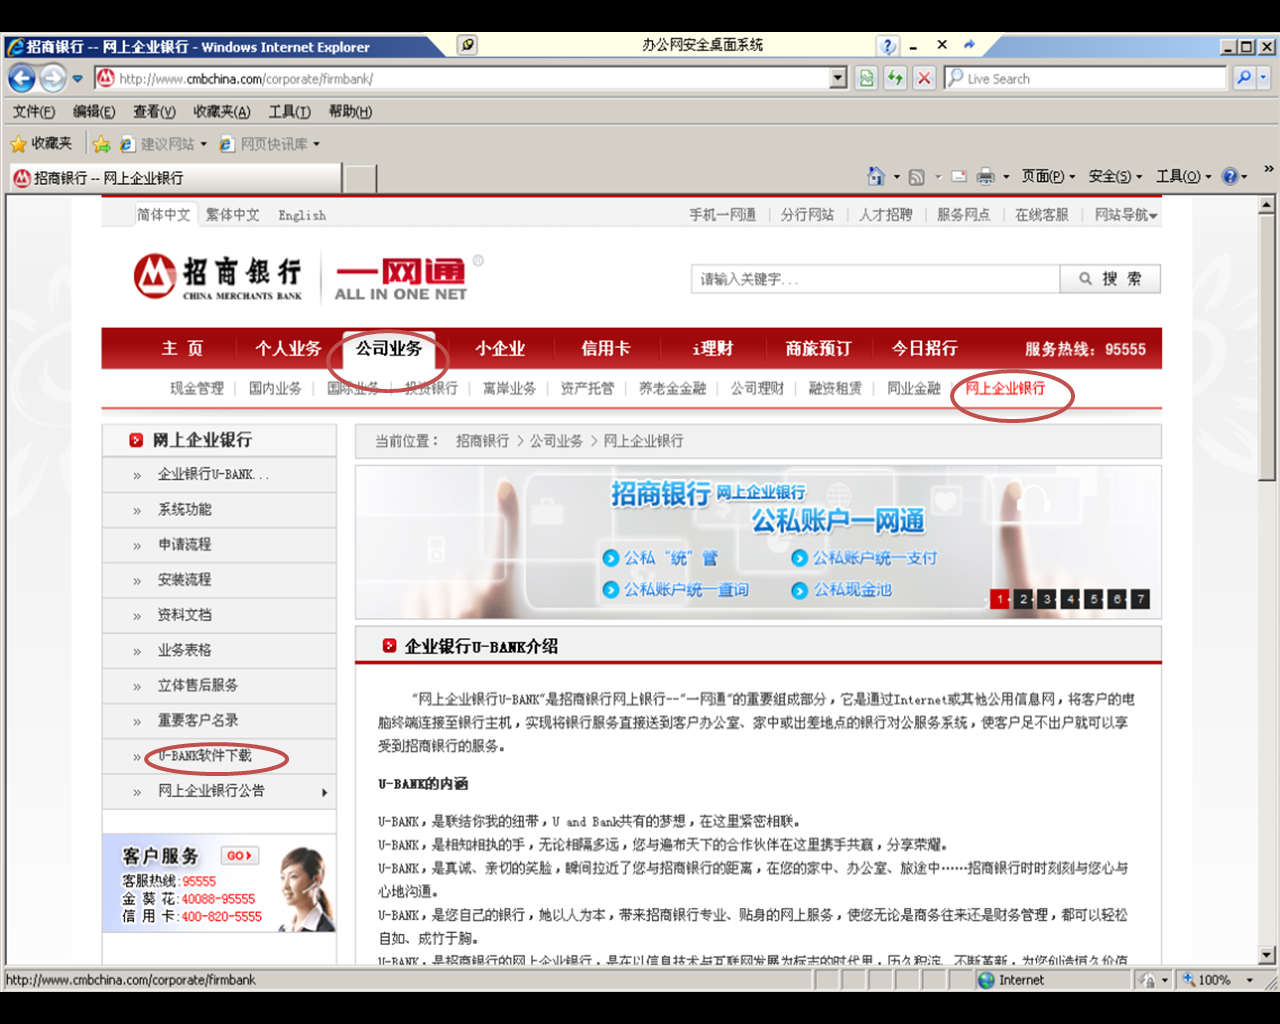Click the zoom level 100% control
Image resolution: width=1280 pixels, height=1024 pixels.
point(1217,980)
